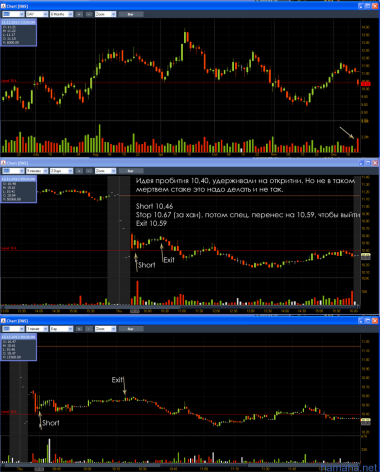Click the chart window icon in top title bar

coord(3,6)
